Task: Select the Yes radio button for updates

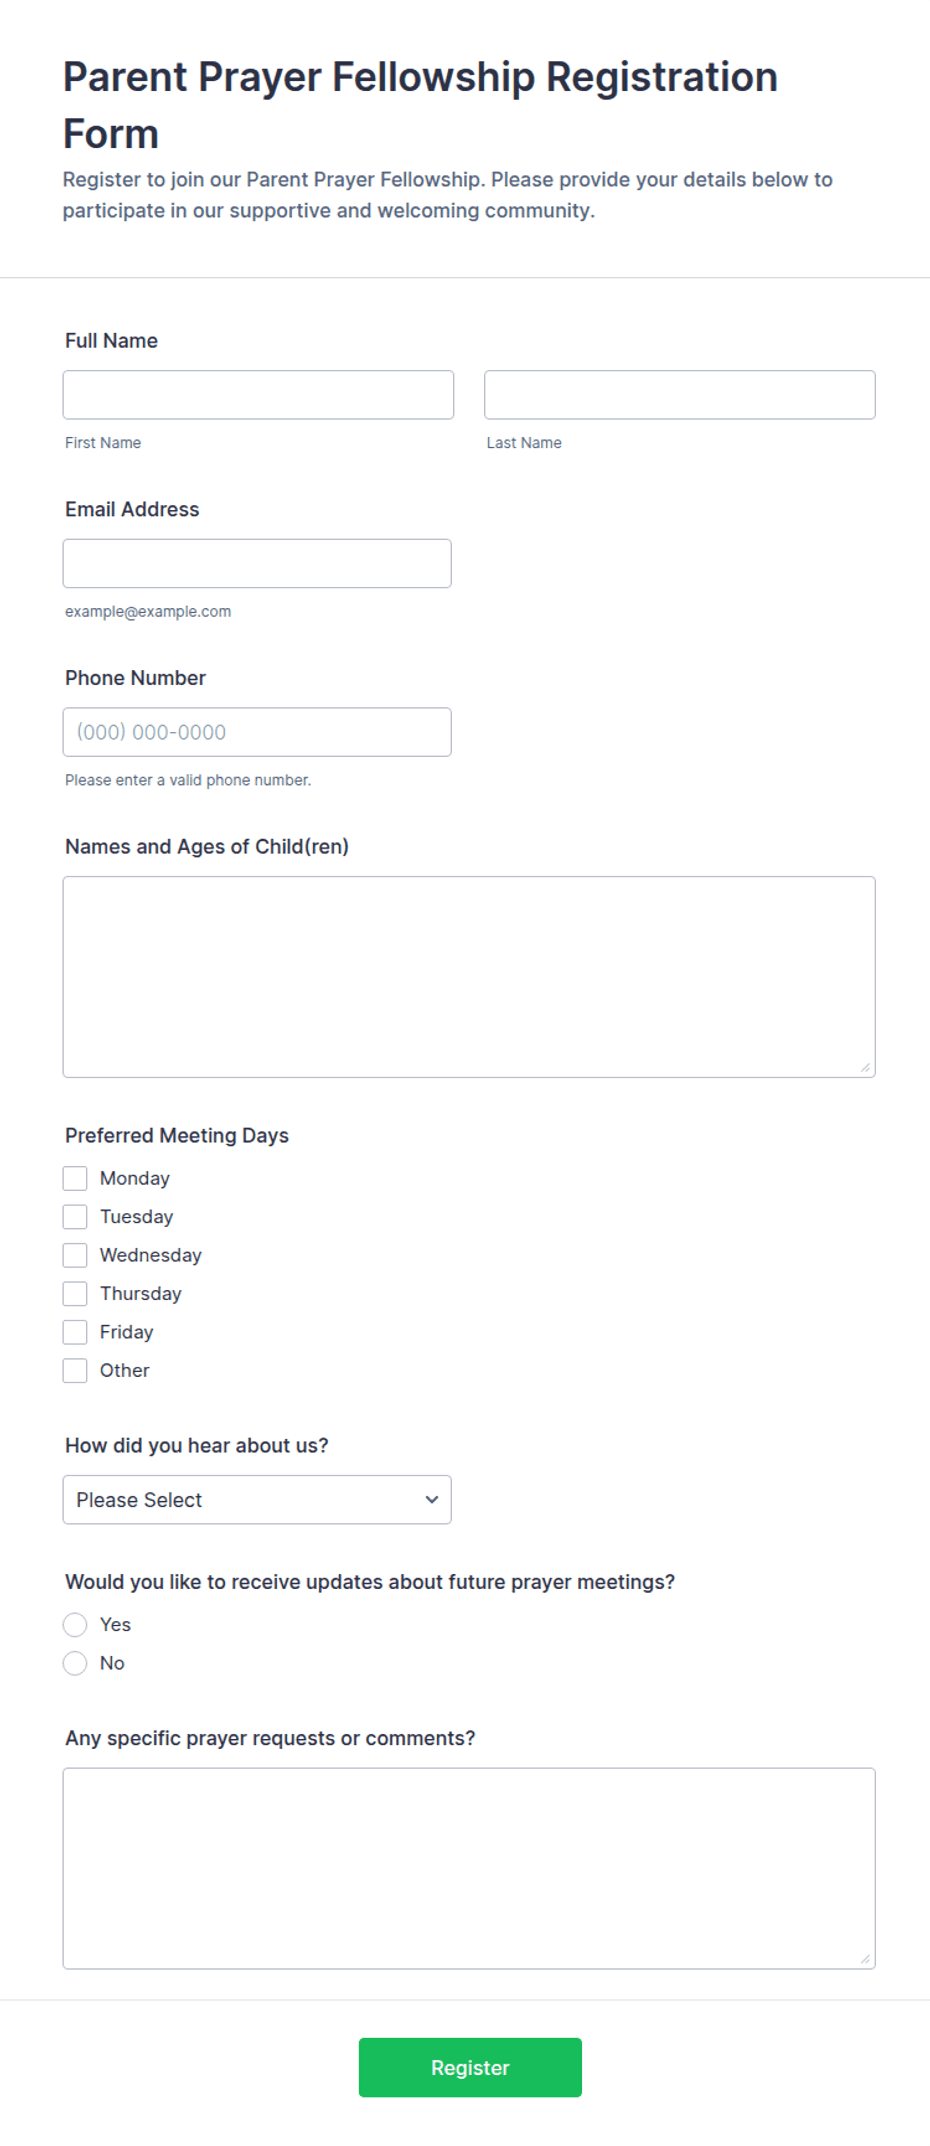Action: point(75,1625)
